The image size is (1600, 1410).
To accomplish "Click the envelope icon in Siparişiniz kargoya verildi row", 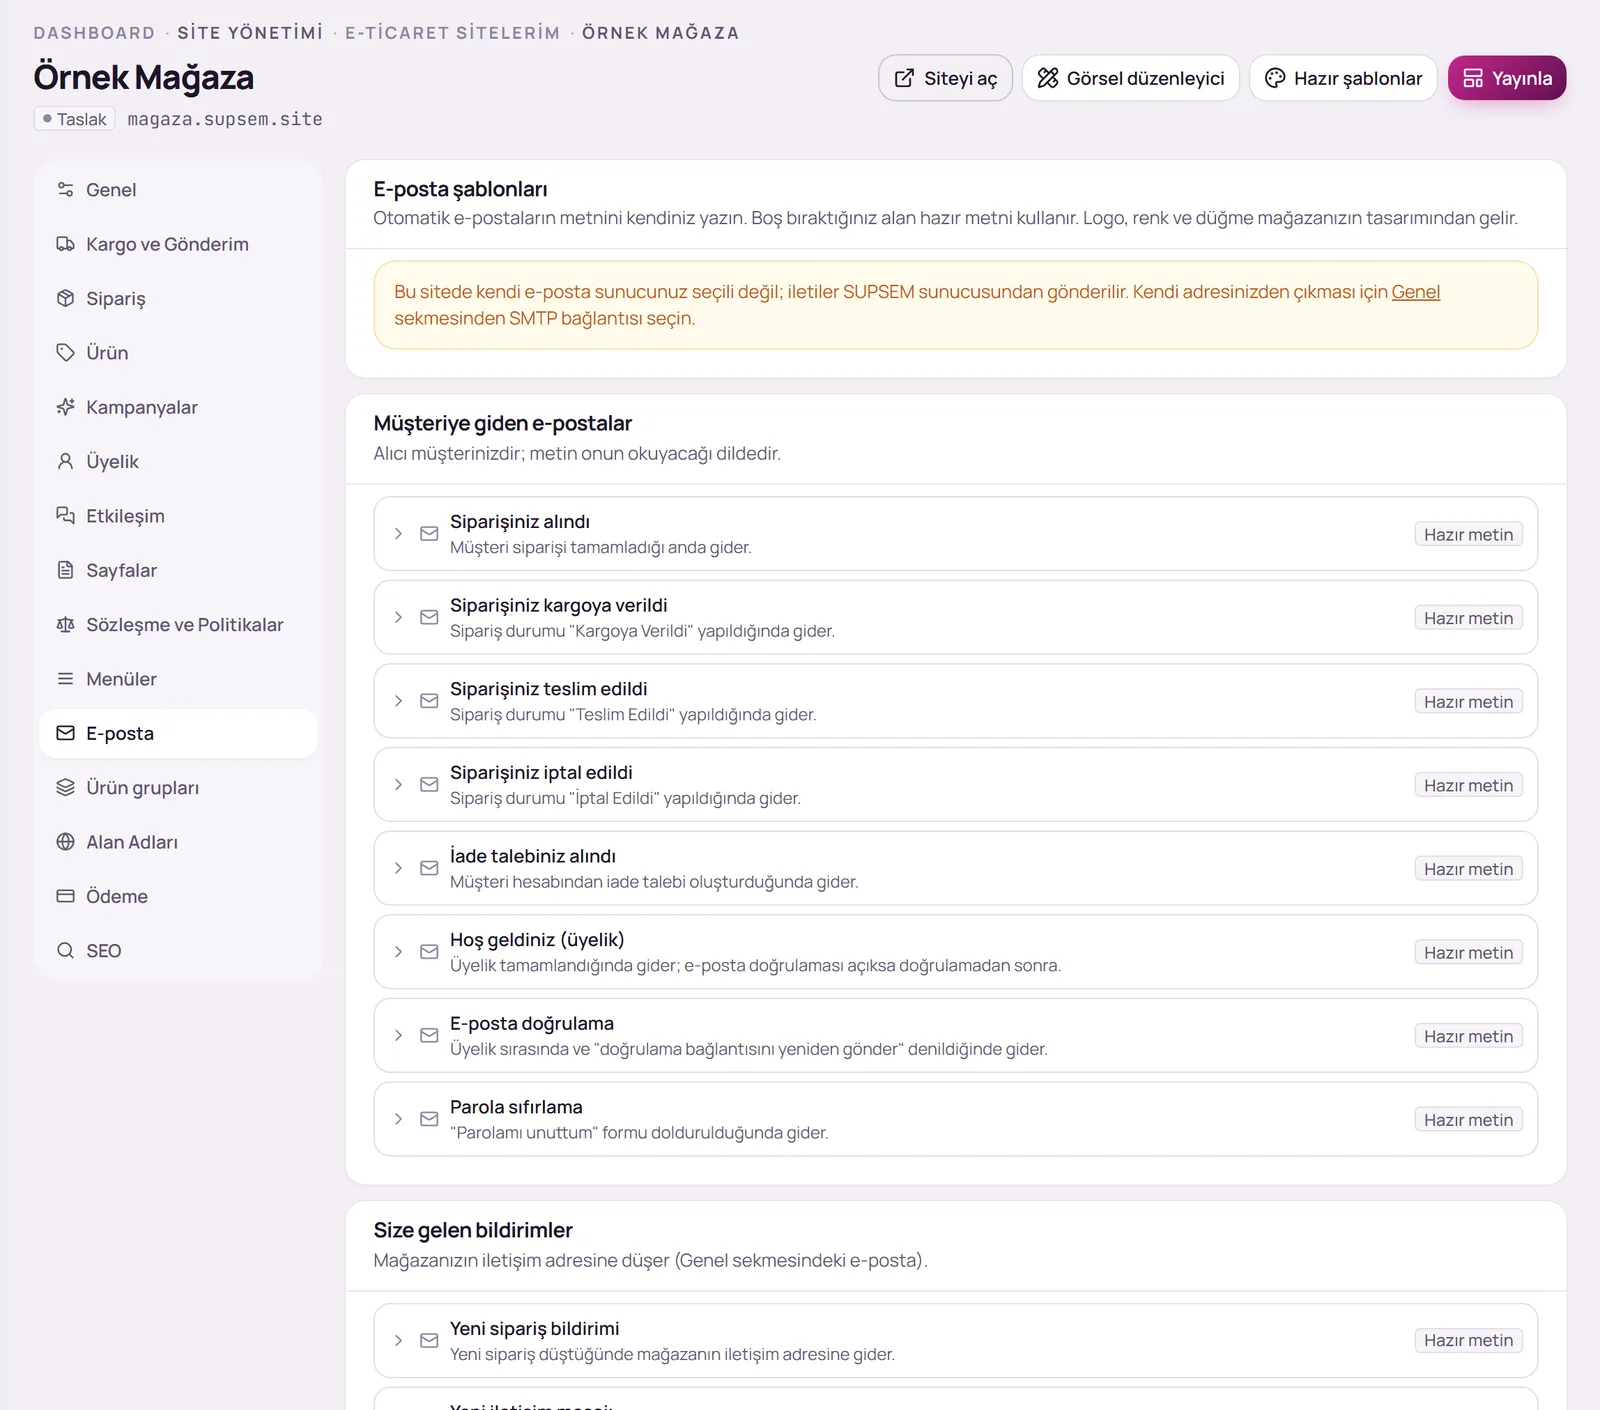I will 429,618.
